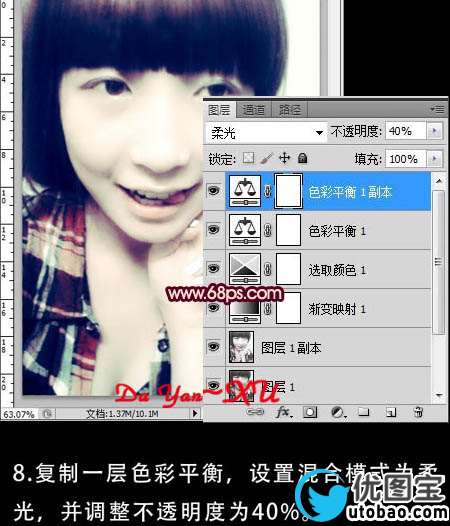The height and width of the screenshot is (526, 450).
Task: Hide the 色彩平衡 1 副本 layer
Action: 214,191
